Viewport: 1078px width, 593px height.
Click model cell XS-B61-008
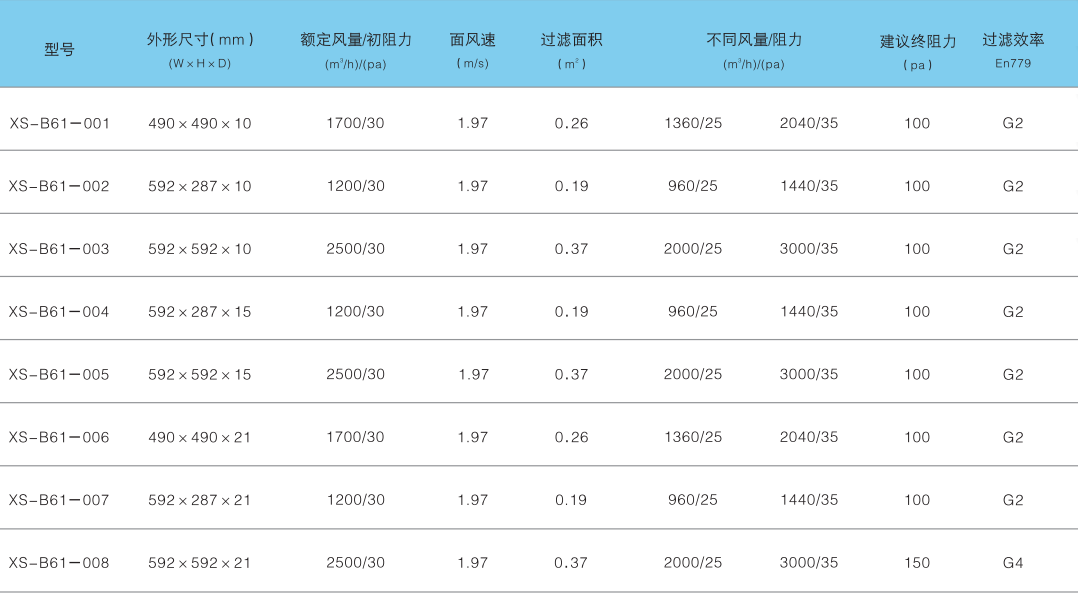59,563
